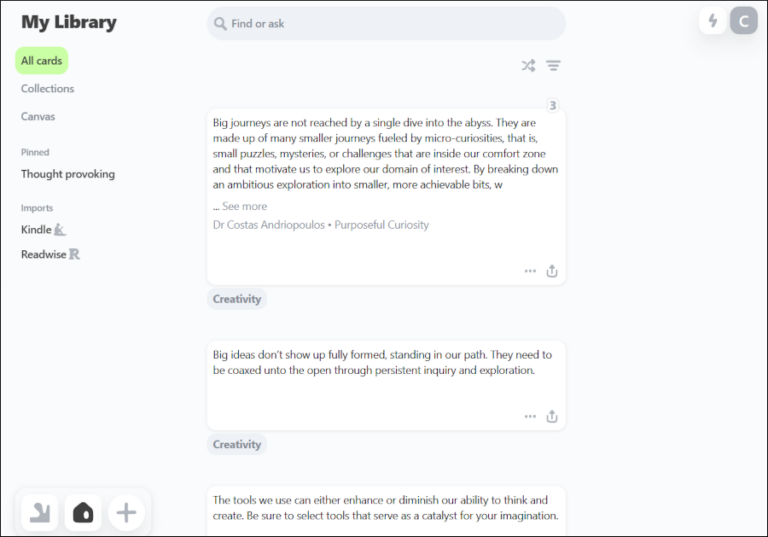Image resolution: width=768 pixels, height=537 pixels.
Task: Open the user profile avatar C
Action: (743, 20)
